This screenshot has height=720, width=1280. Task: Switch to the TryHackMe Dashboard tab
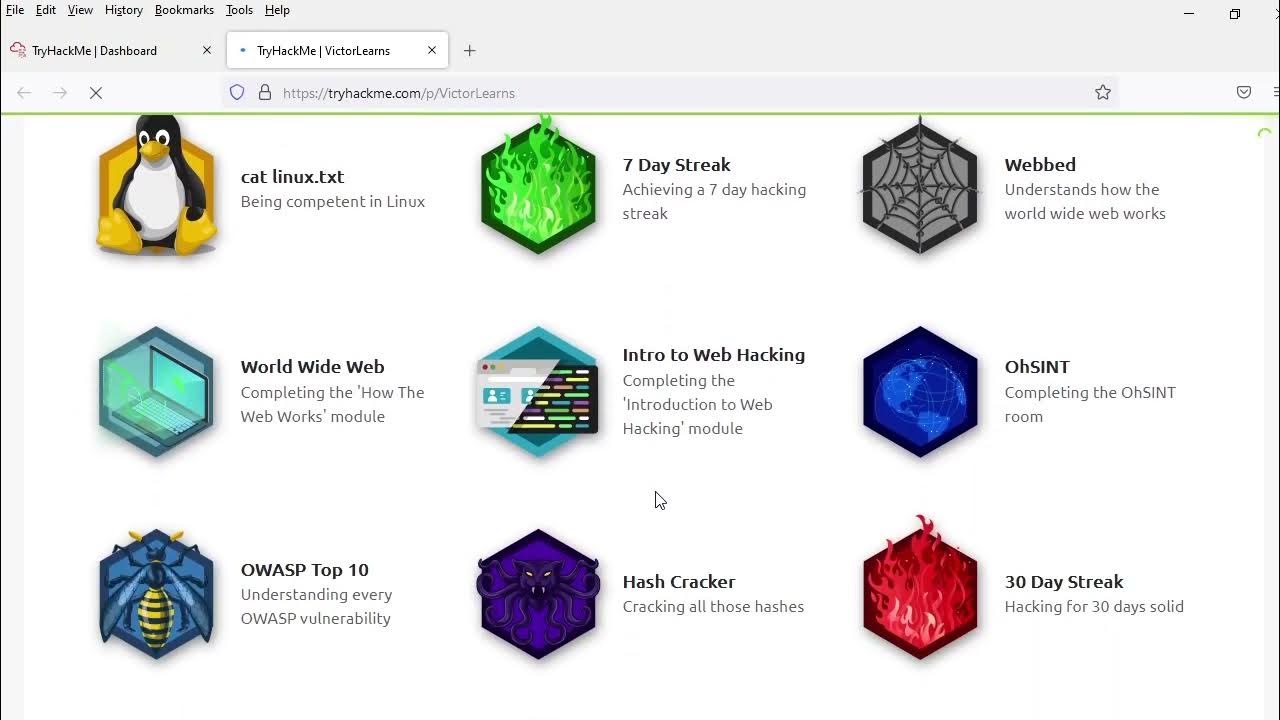111,50
